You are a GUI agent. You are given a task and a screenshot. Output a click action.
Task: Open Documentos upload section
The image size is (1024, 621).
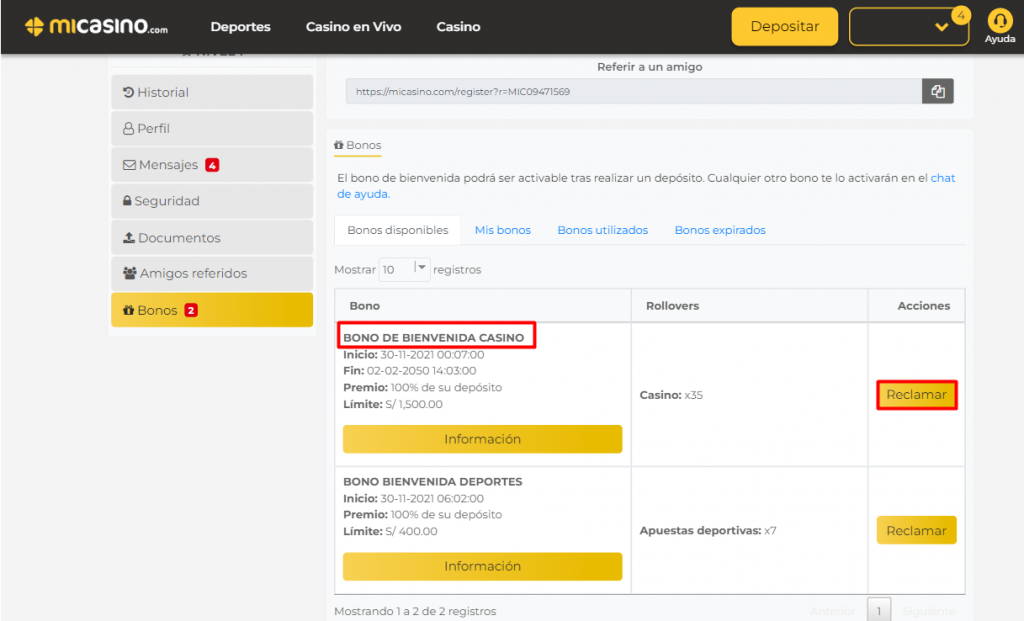(x=211, y=238)
